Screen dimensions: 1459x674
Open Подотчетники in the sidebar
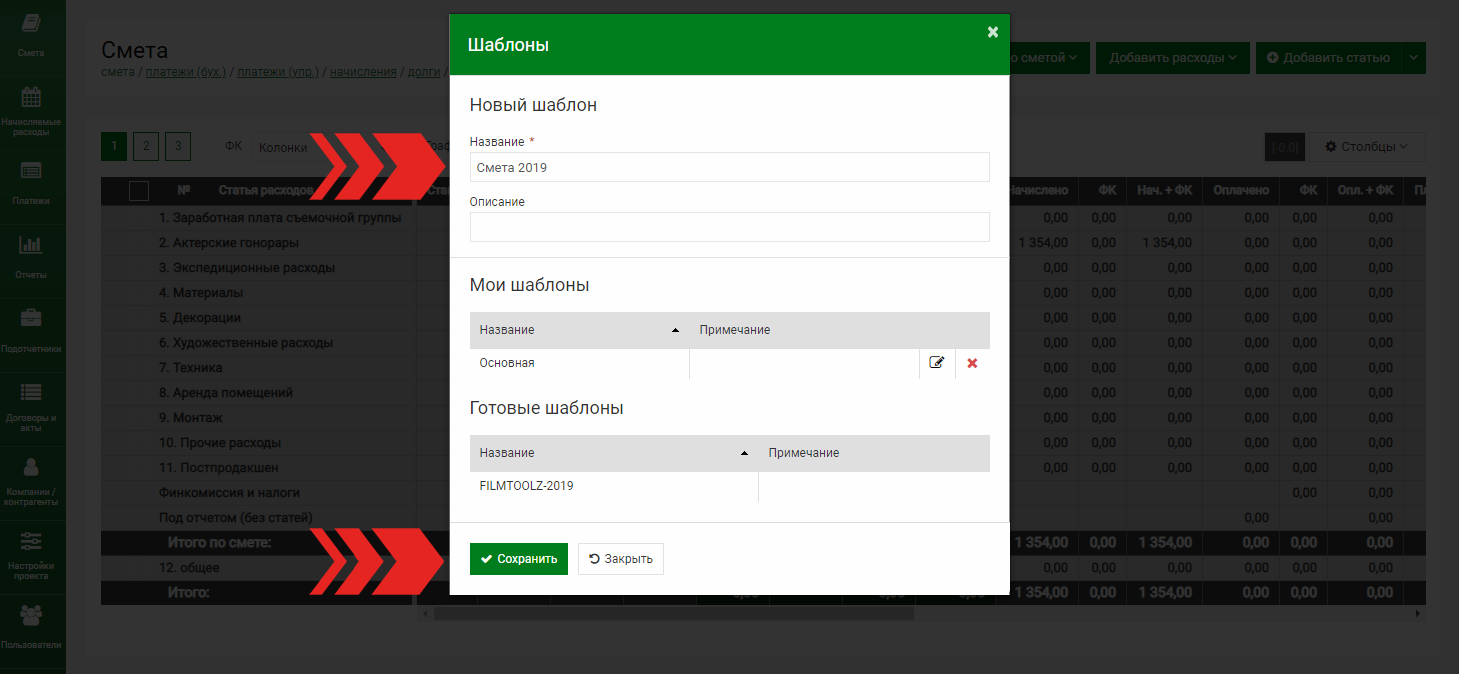click(32, 332)
